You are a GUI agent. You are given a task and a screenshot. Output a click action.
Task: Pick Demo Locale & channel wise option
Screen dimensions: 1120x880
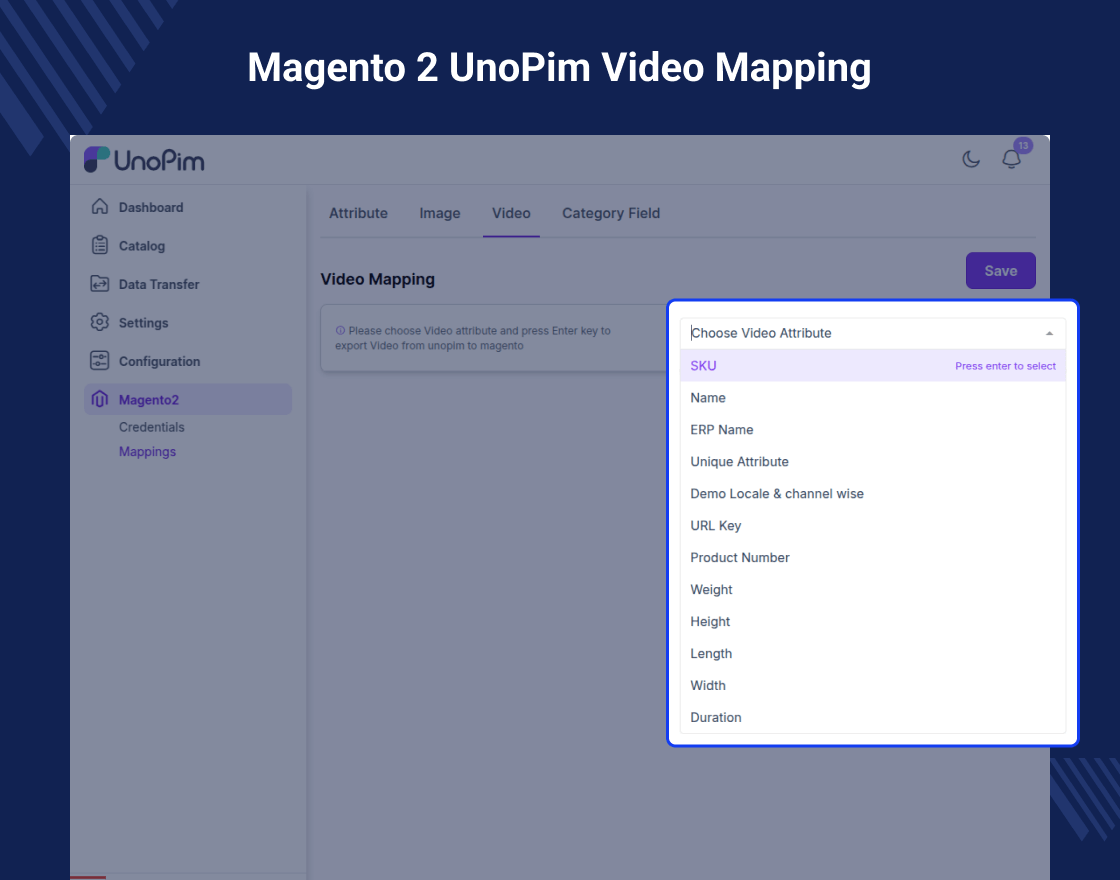pos(873,494)
